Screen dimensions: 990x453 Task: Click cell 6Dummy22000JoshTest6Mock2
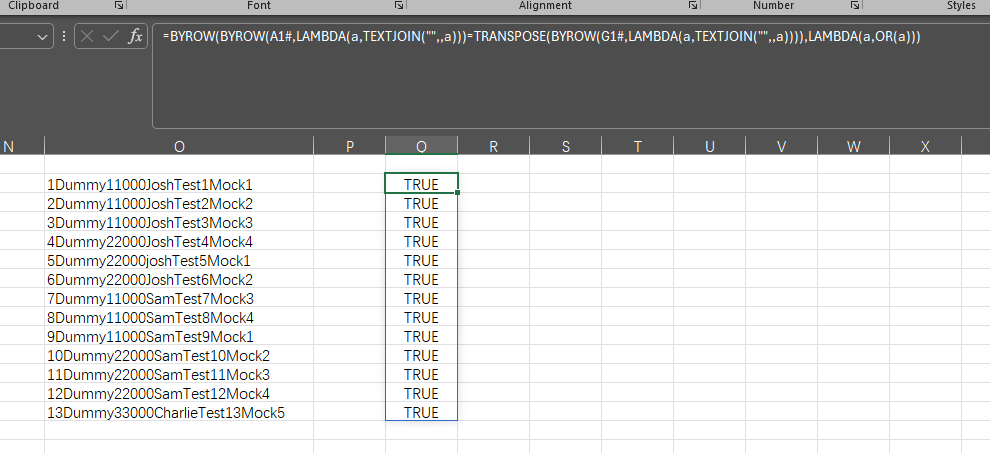(x=179, y=279)
